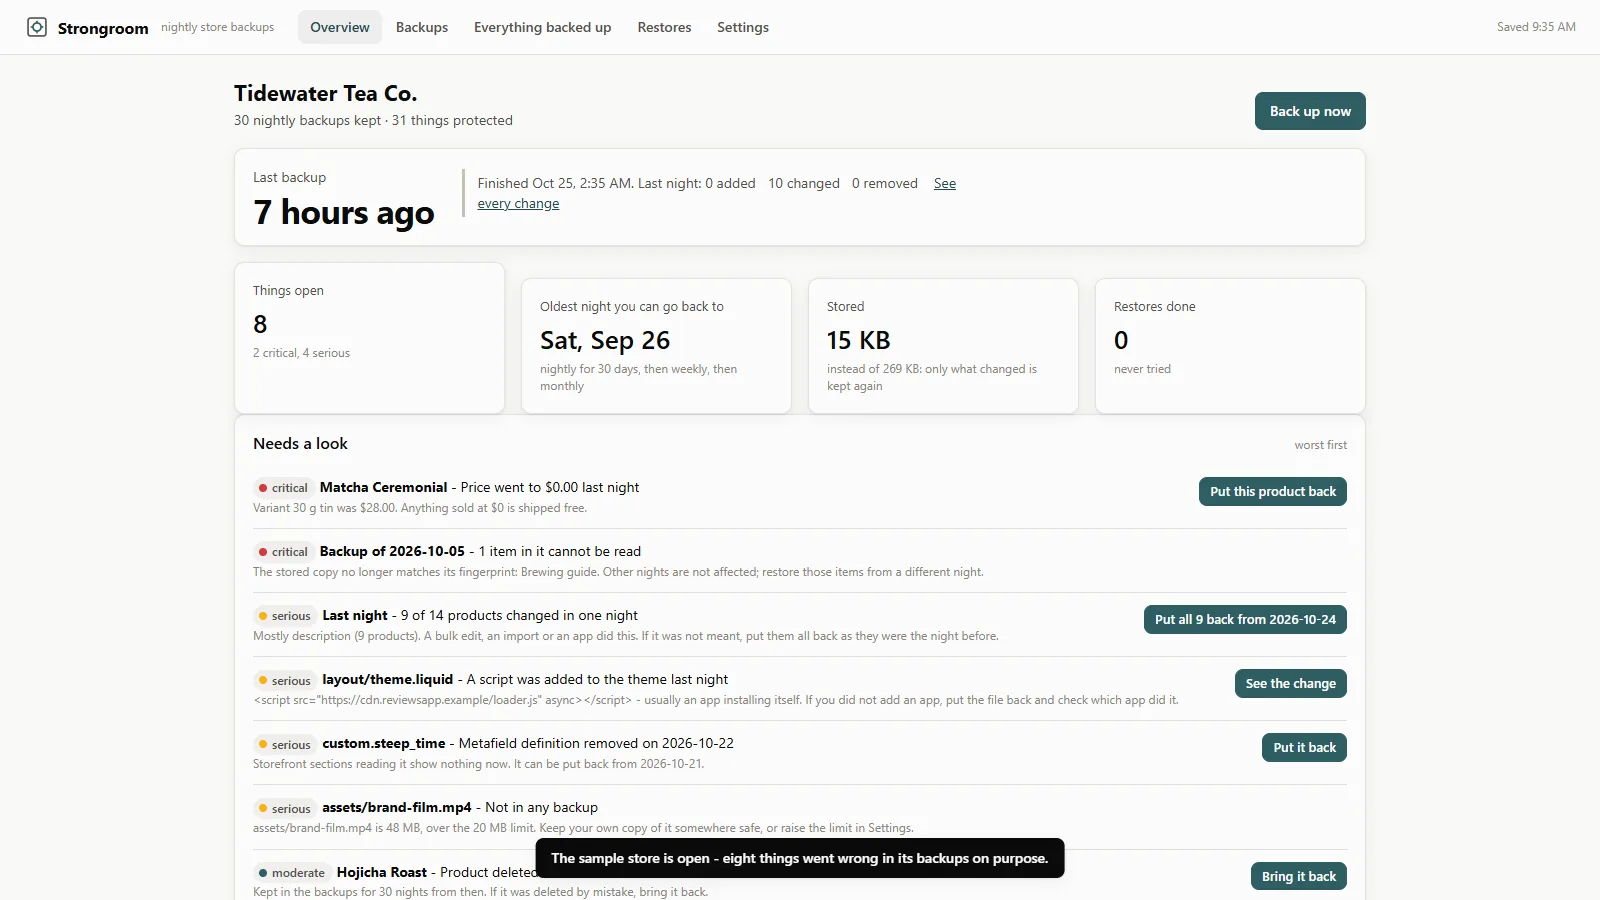Click Put this product back for Matcha Ceremonial

pyautogui.click(x=1273, y=491)
